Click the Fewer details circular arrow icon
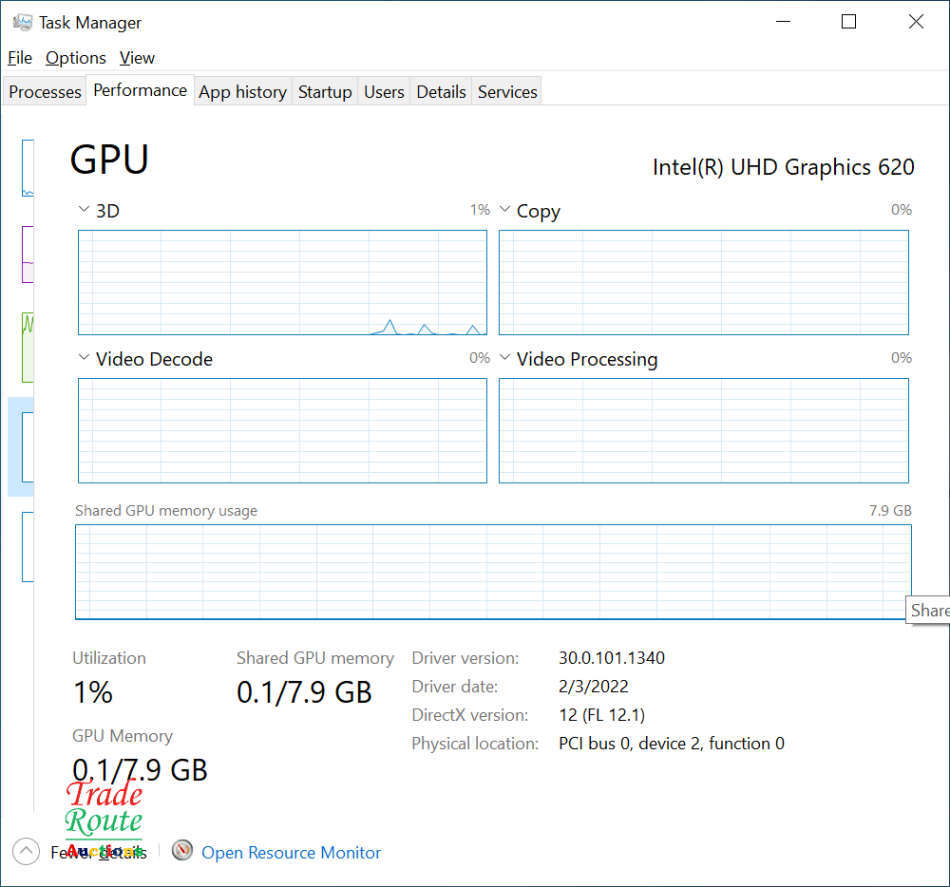This screenshot has width=950, height=887. (x=27, y=851)
